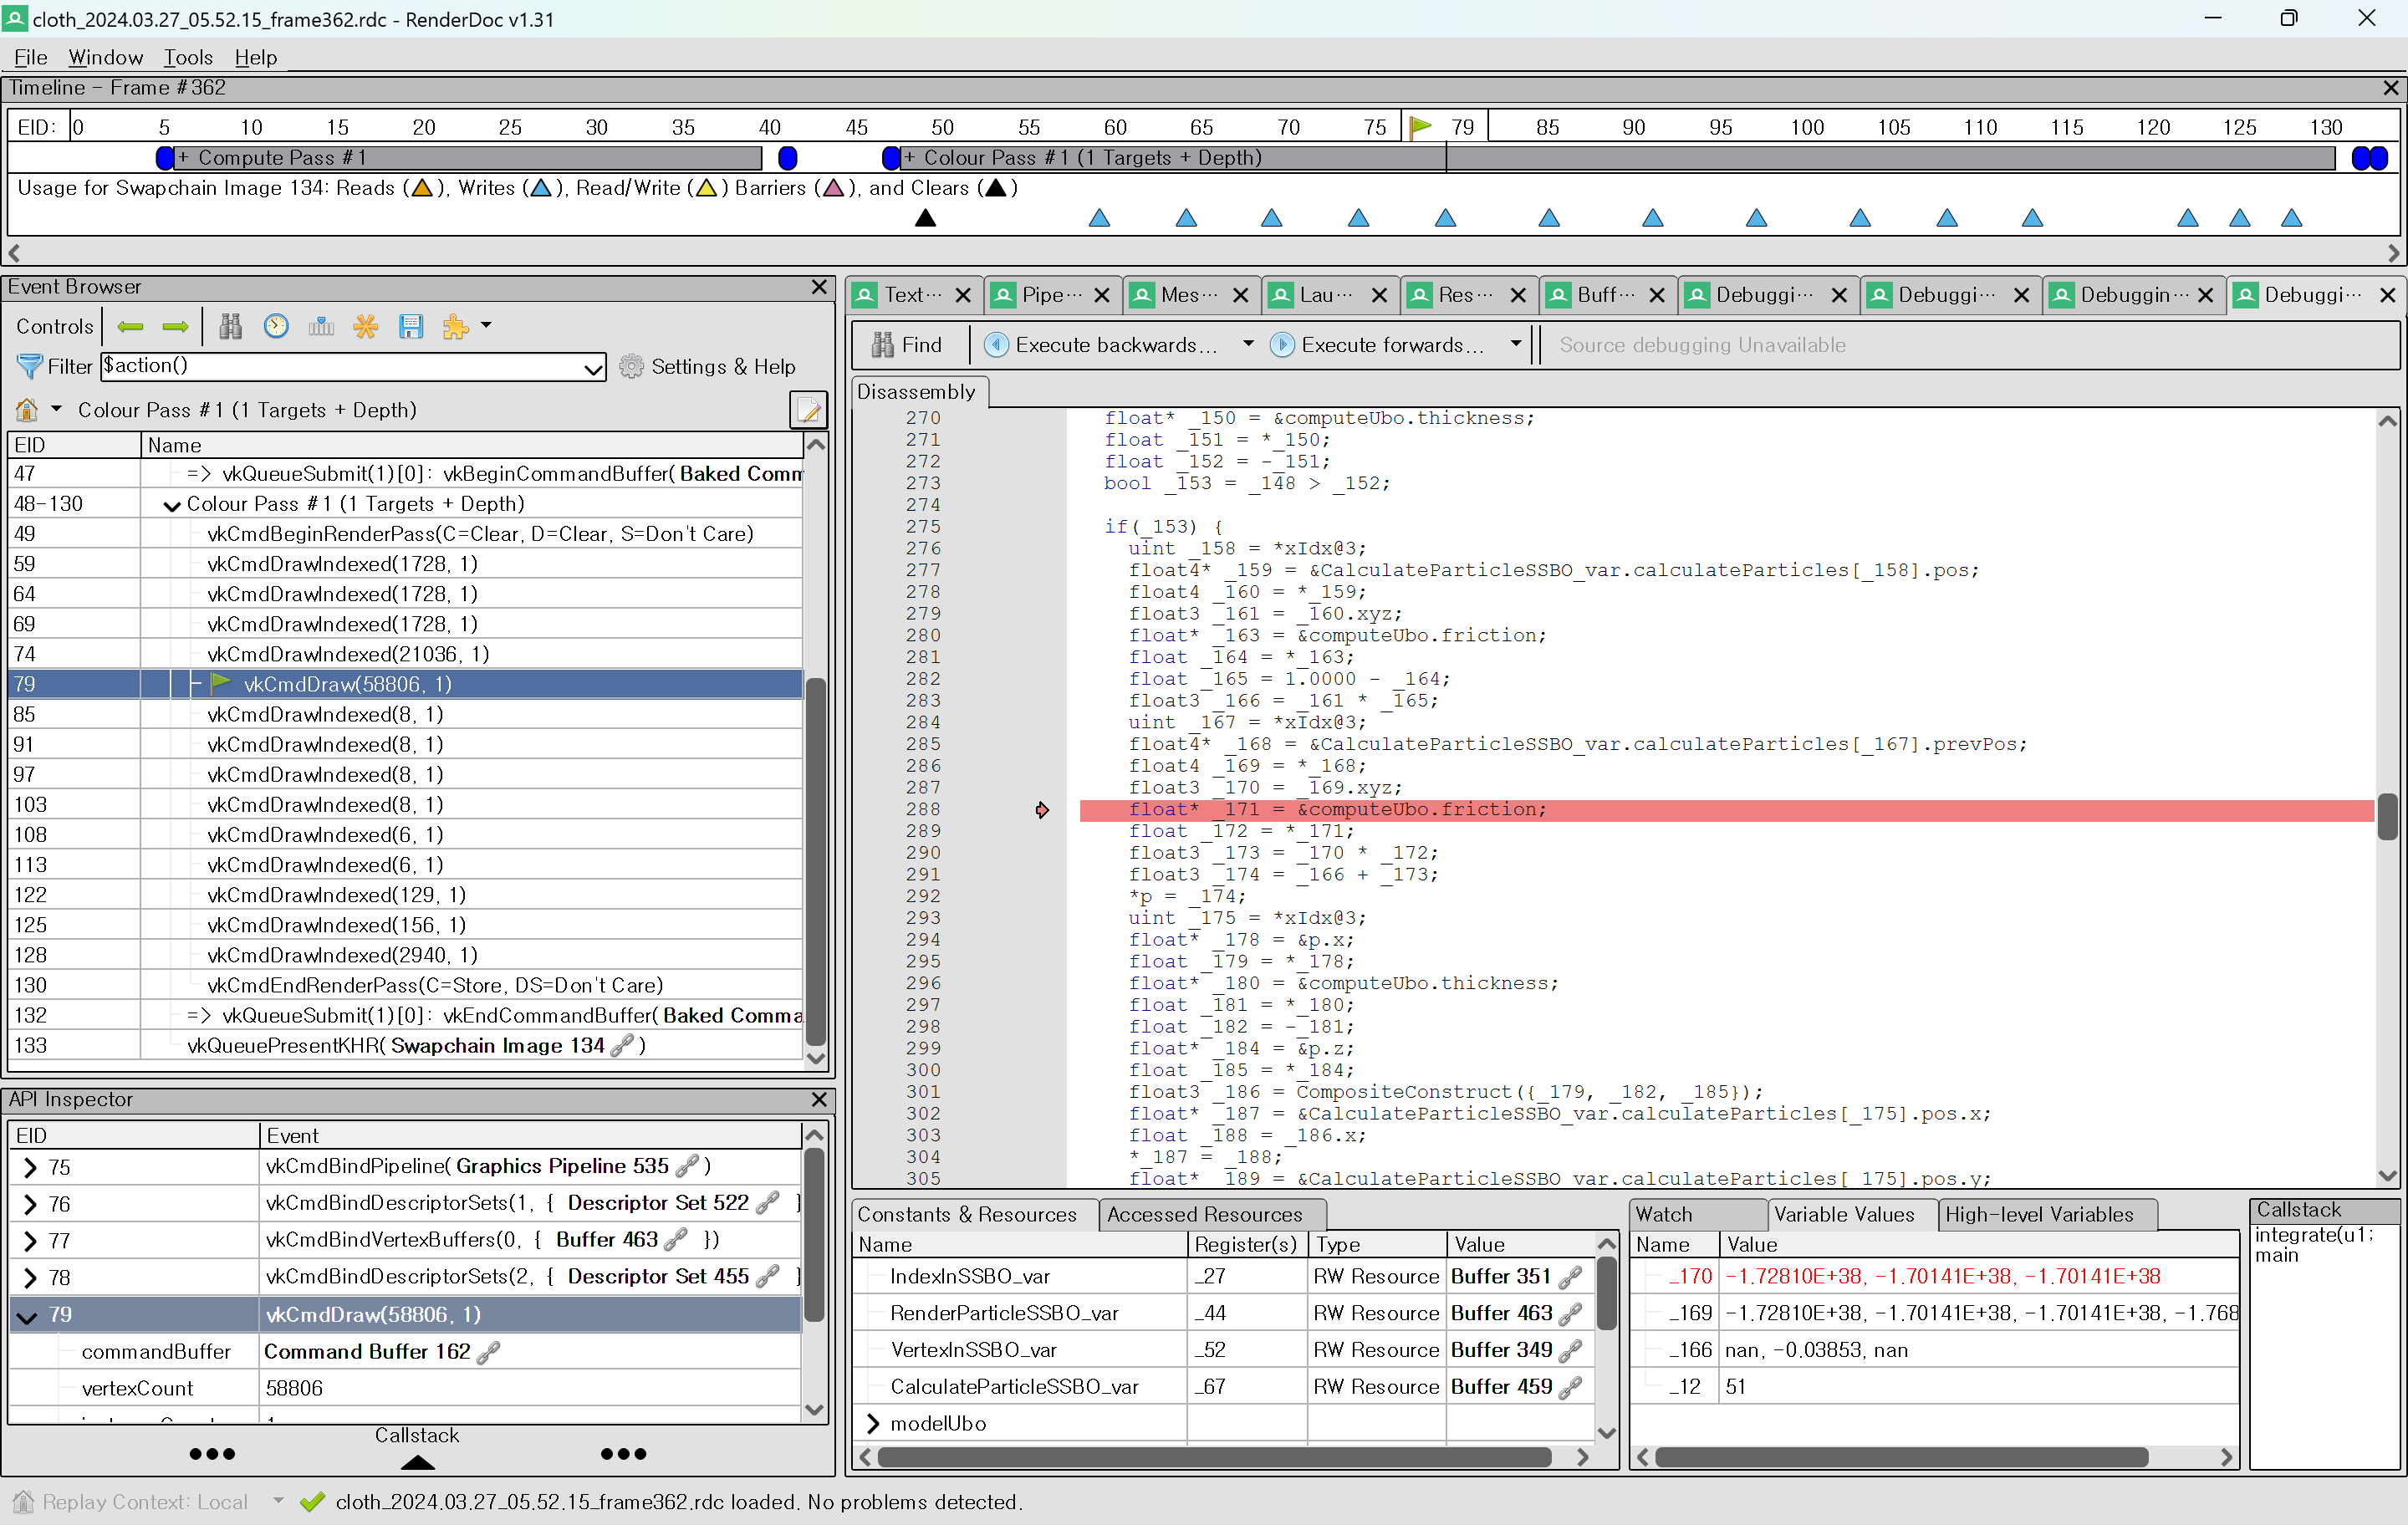
Task: Expand modelUbo in Constants & Resources
Action: coord(873,1424)
